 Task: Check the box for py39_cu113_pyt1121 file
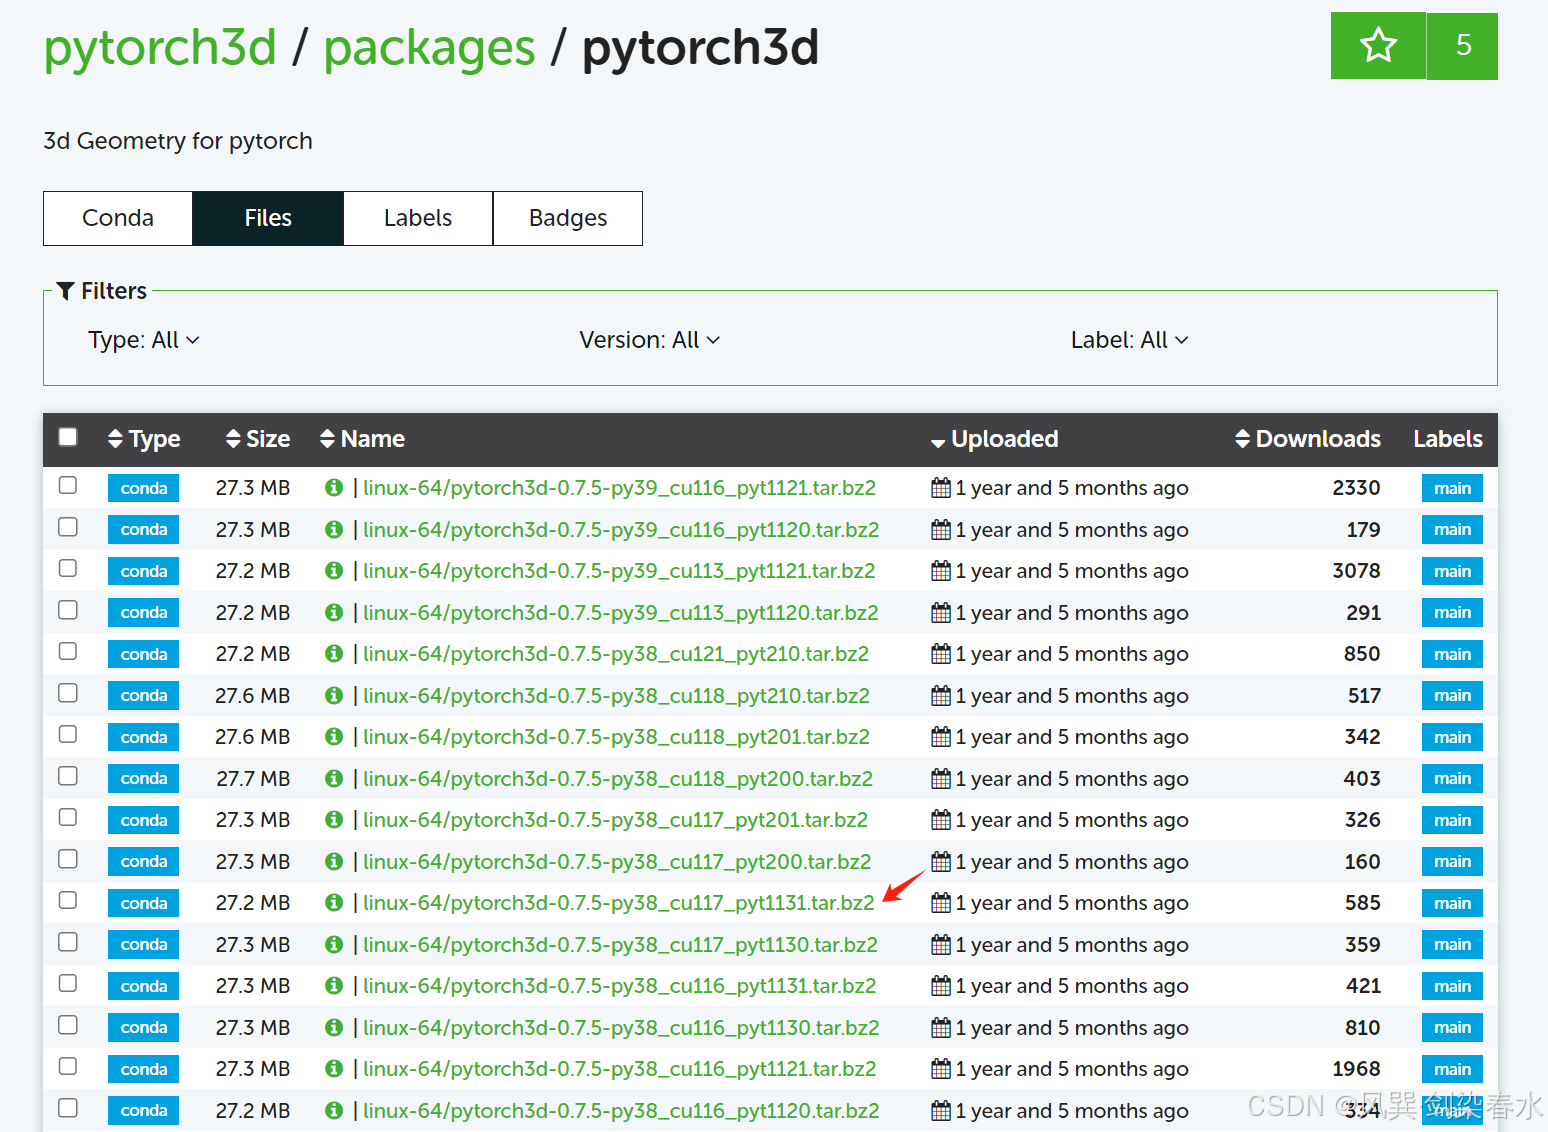(x=68, y=568)
